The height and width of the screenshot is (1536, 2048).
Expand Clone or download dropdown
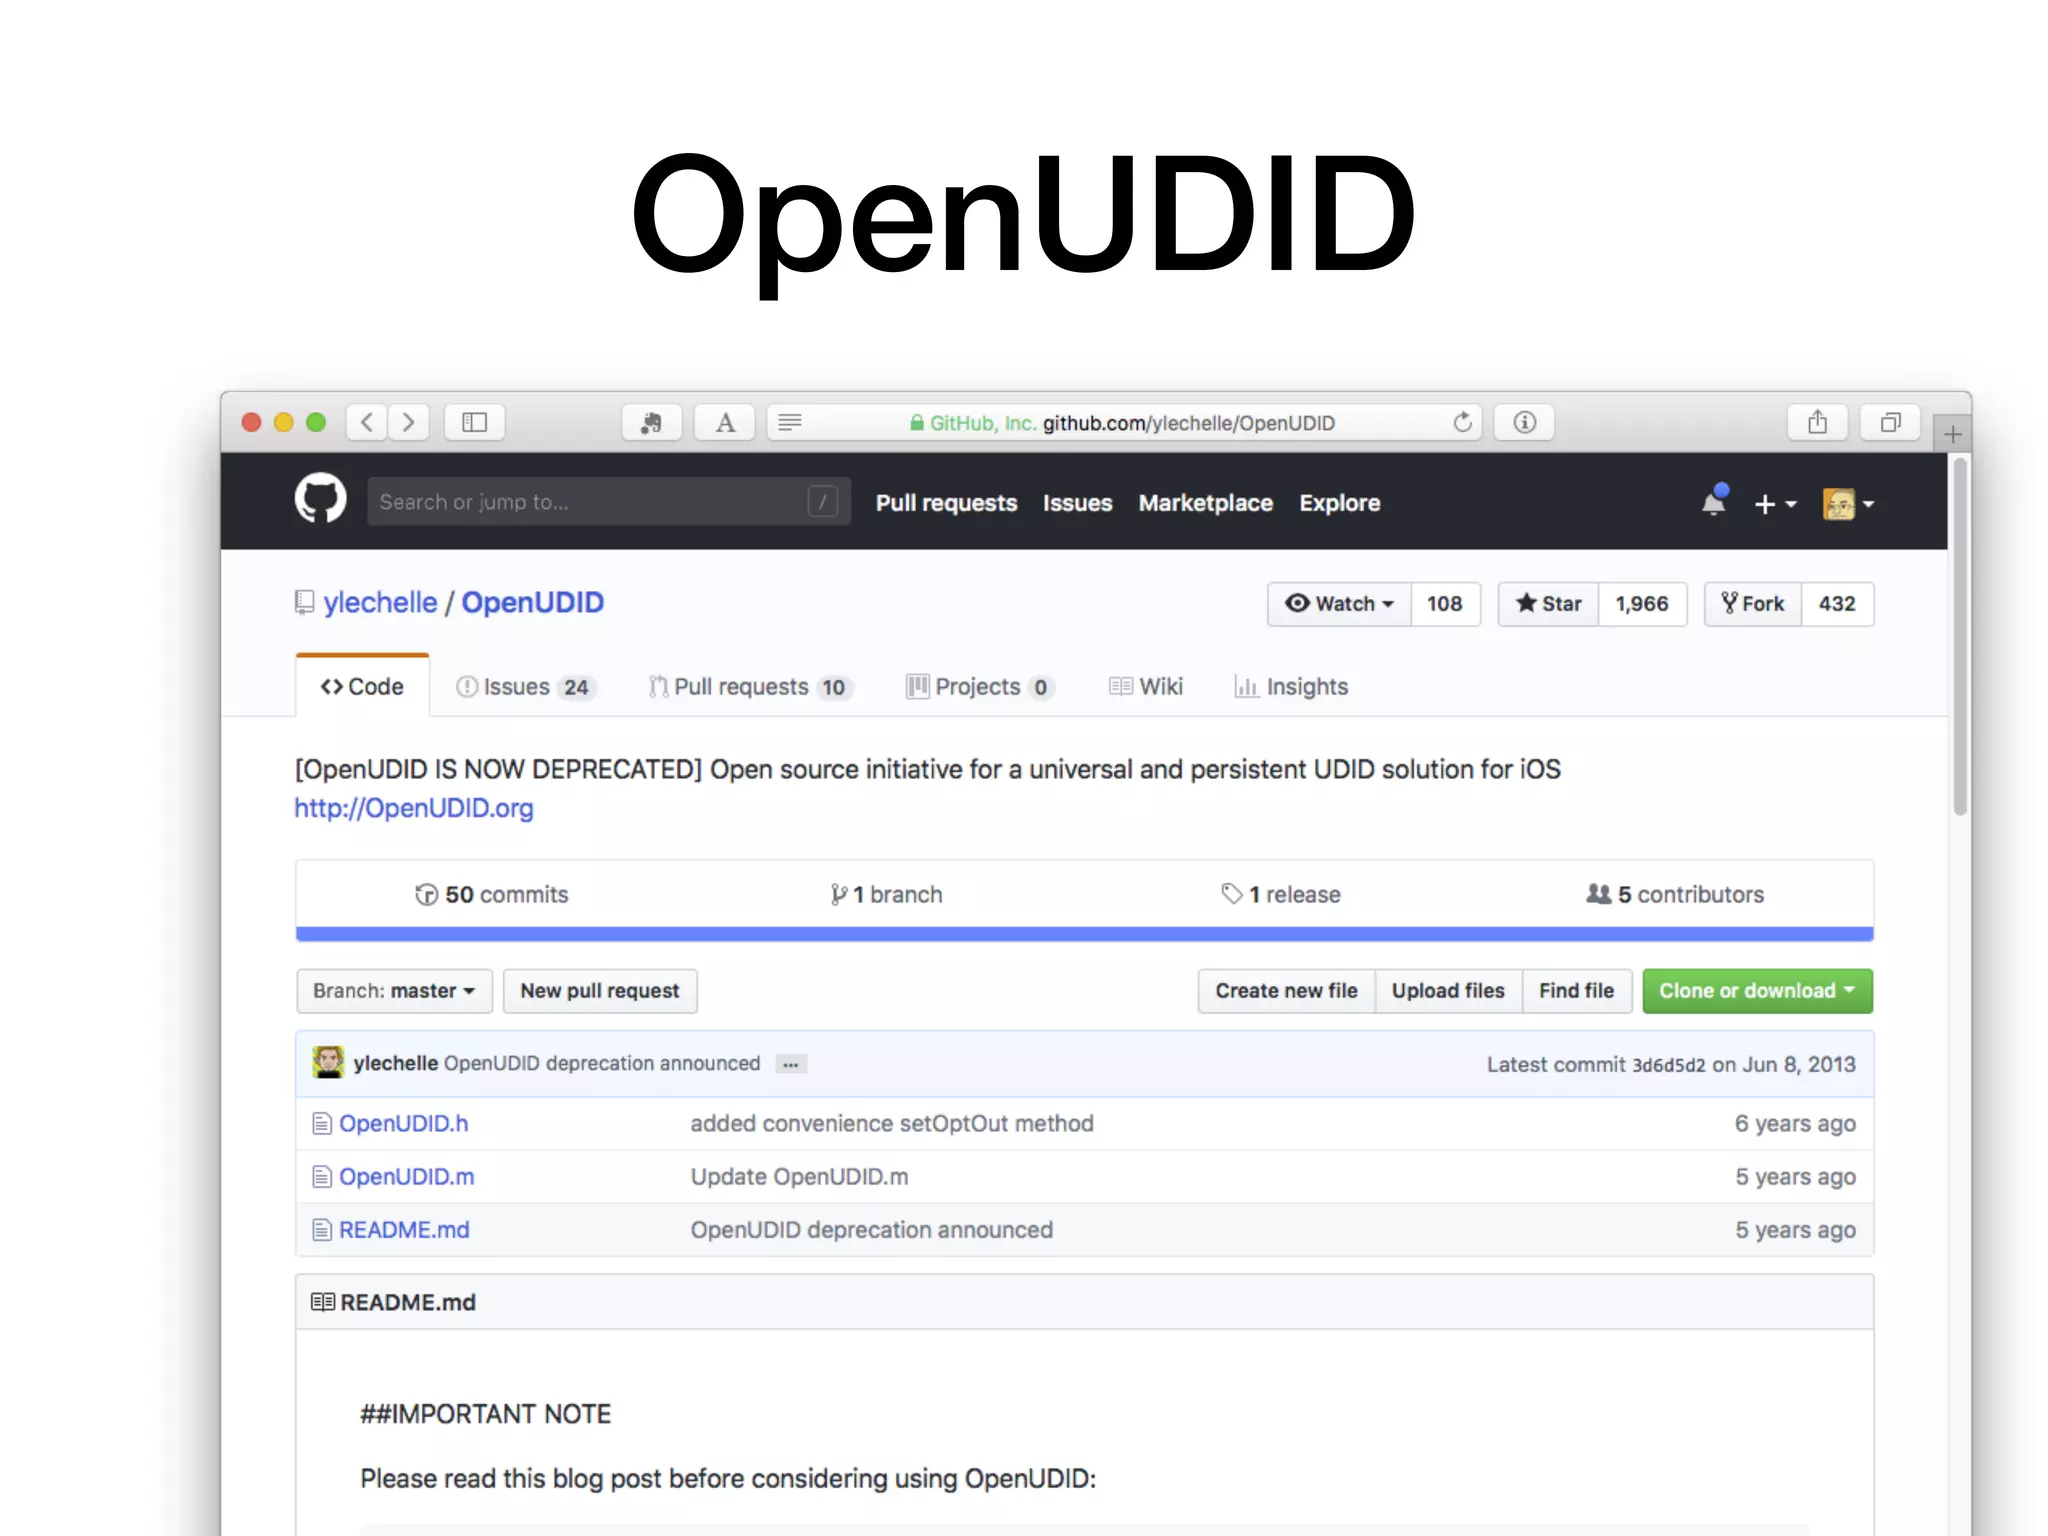(x=1757, y=991)
